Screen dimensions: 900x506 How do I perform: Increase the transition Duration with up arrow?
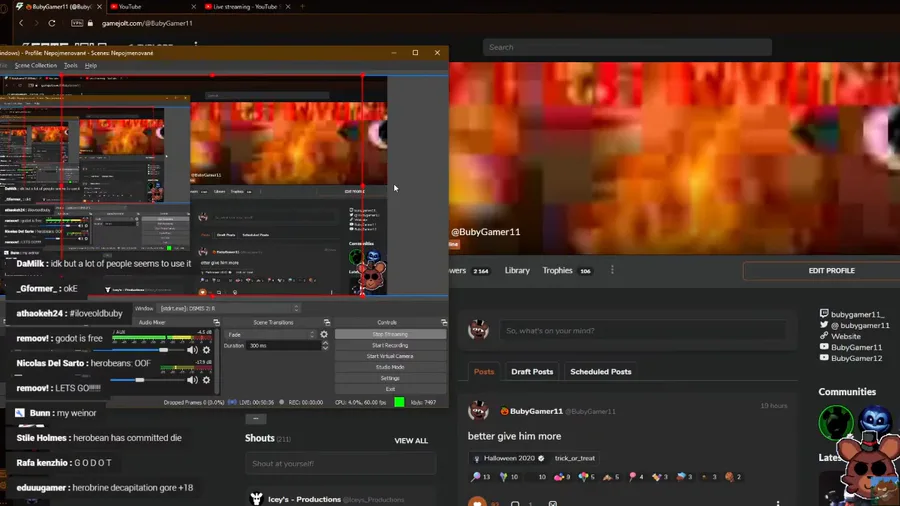(x=325, y=343)
